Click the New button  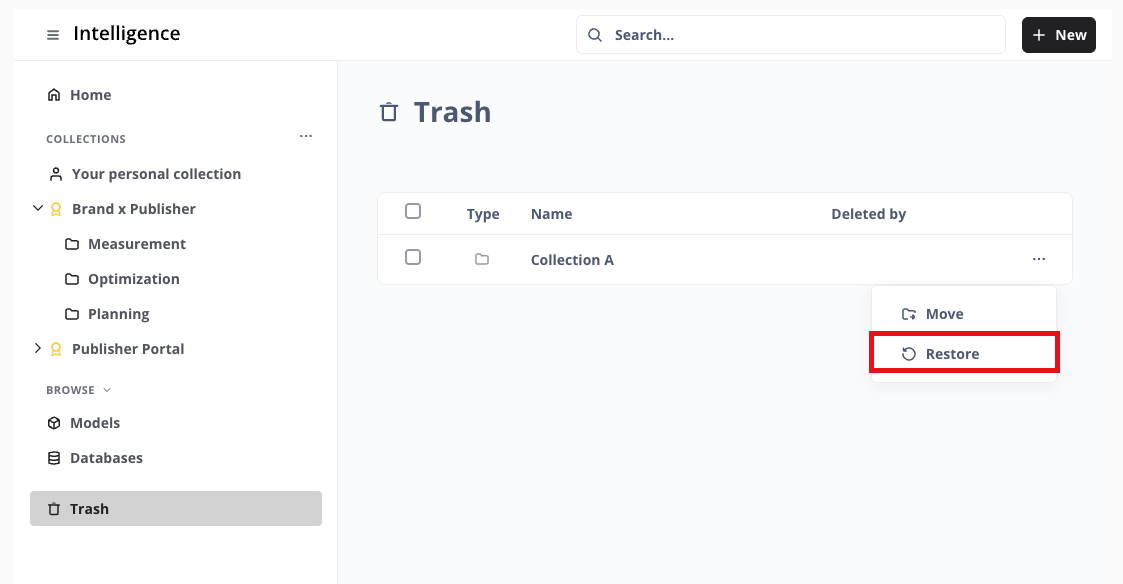pyautogui.click(x=1058, y=35)
